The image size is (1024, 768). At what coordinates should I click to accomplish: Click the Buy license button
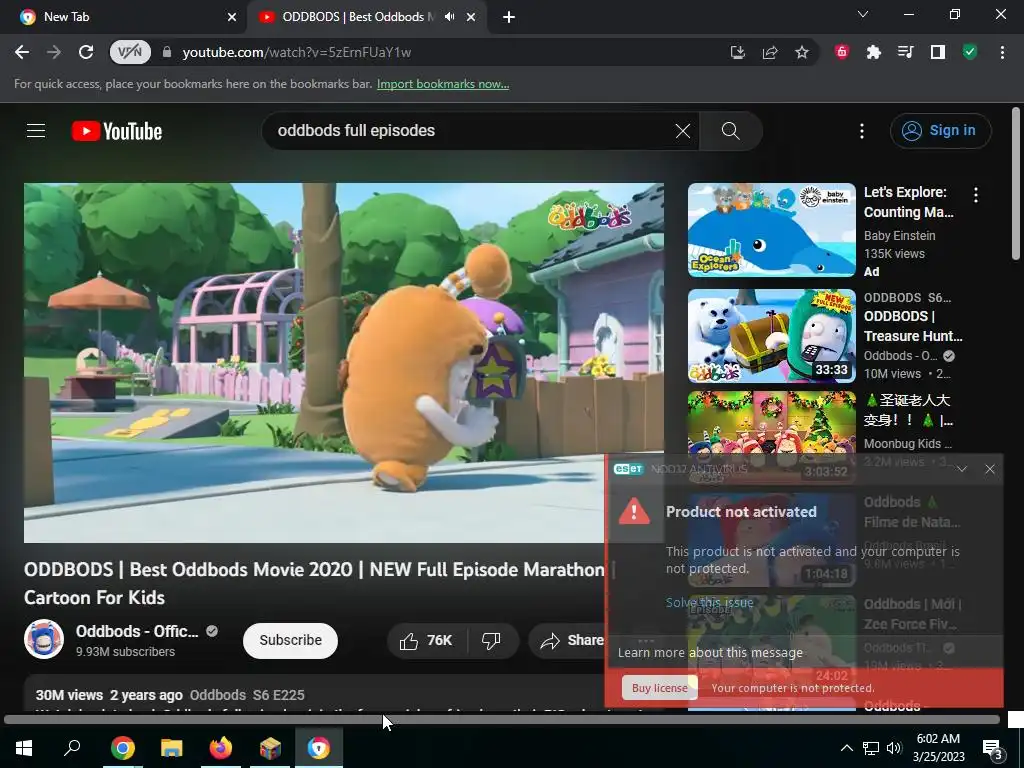tap(660, 688)
